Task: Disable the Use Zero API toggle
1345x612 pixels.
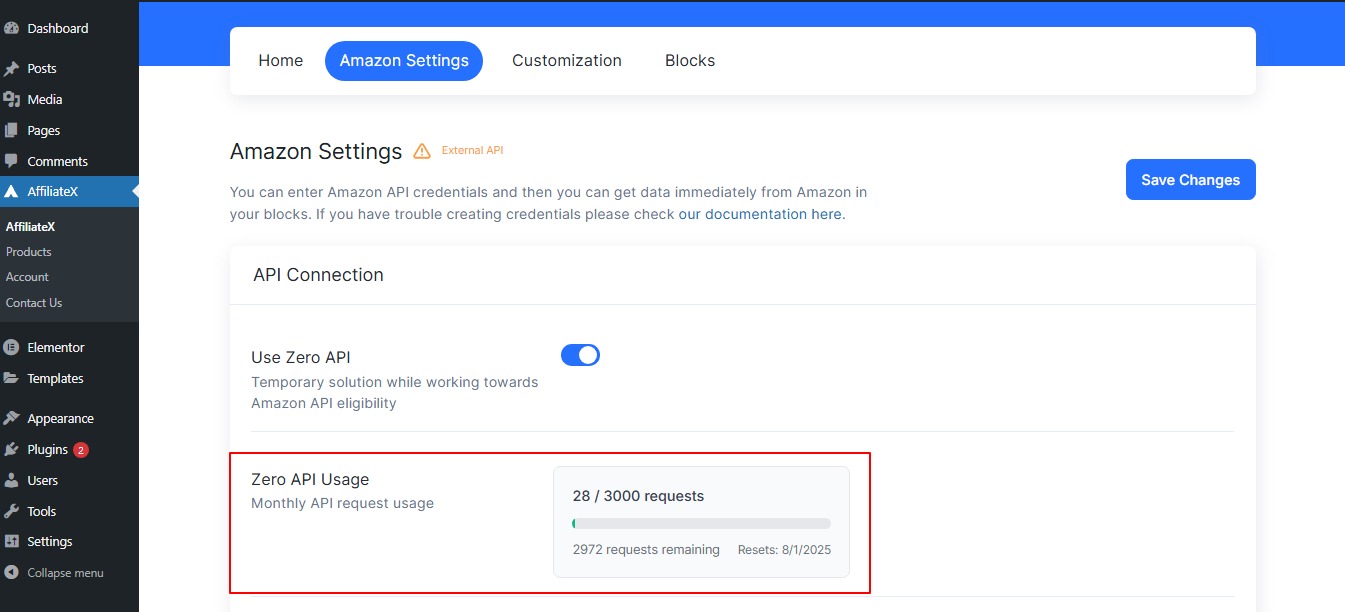Action: point(580,354)
